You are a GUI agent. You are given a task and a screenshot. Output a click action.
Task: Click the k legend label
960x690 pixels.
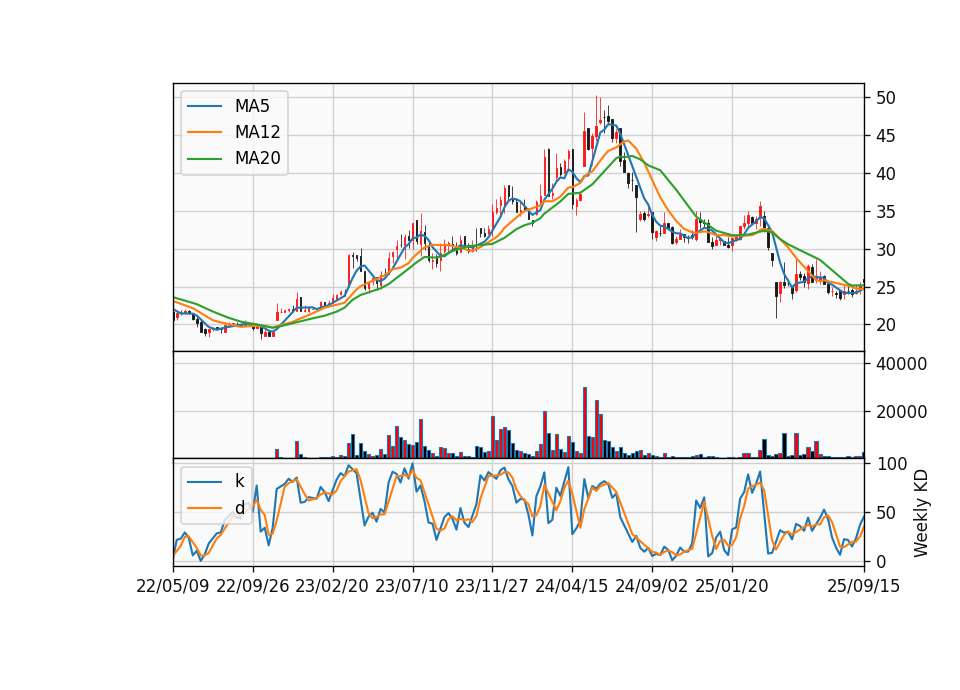point(239,481)
